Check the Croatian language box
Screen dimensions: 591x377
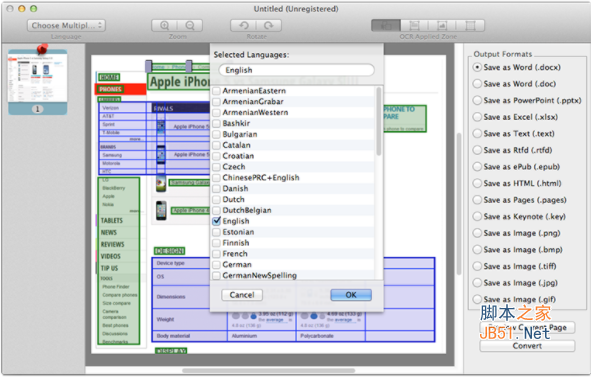tap(216, 156)
